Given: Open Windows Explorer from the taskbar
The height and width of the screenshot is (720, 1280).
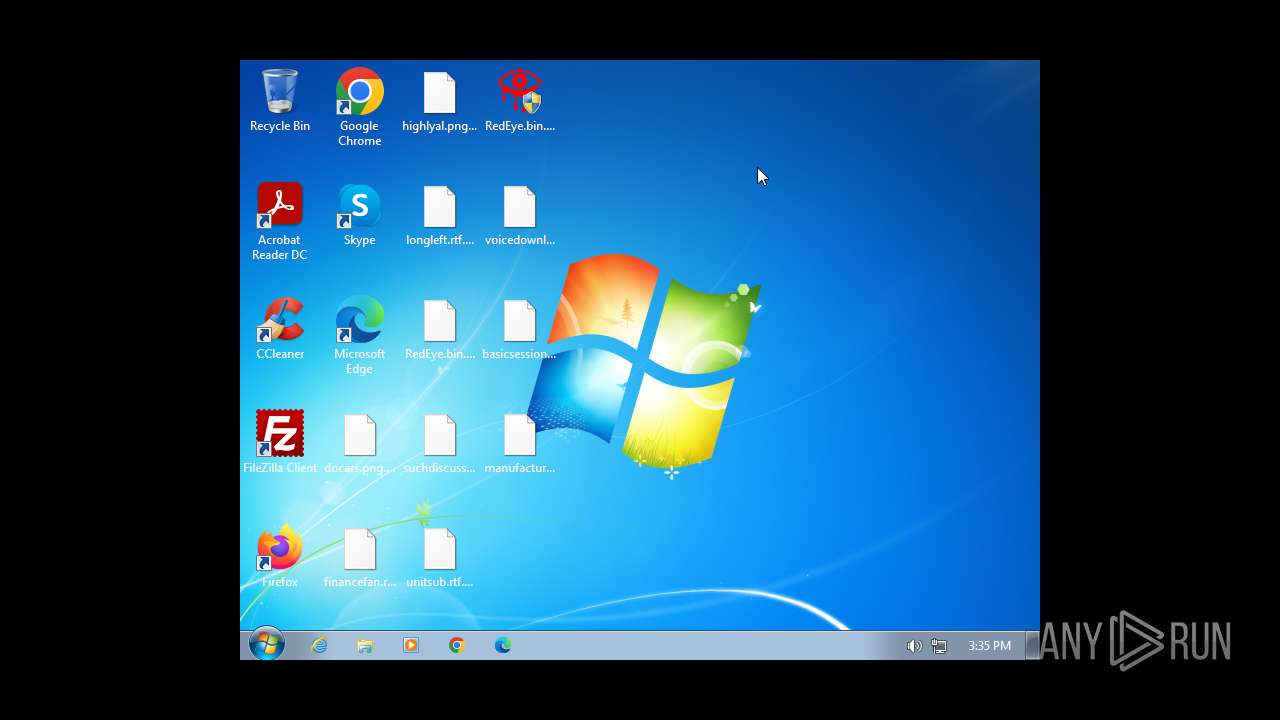Looking at the screenshot, I should (365, 645).
